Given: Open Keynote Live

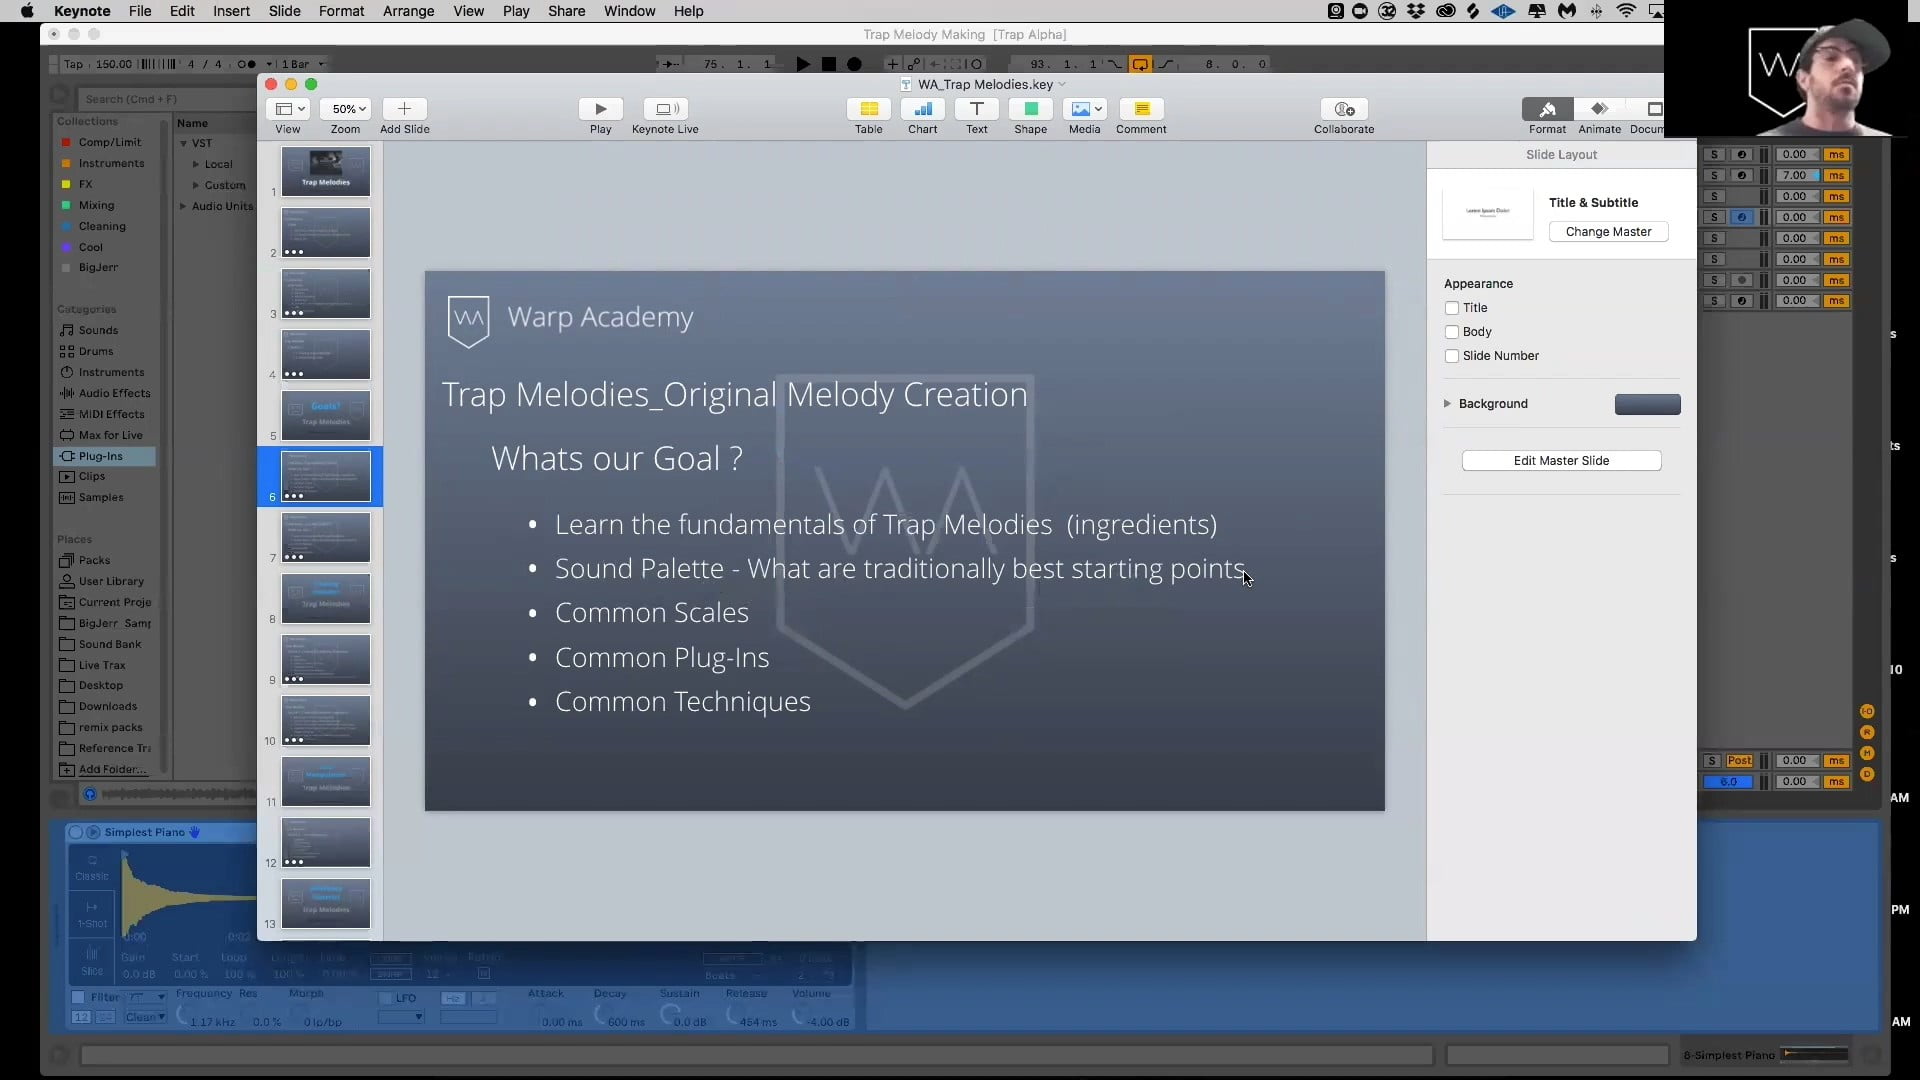Looking at the screenshot, I should pos(665,109).
